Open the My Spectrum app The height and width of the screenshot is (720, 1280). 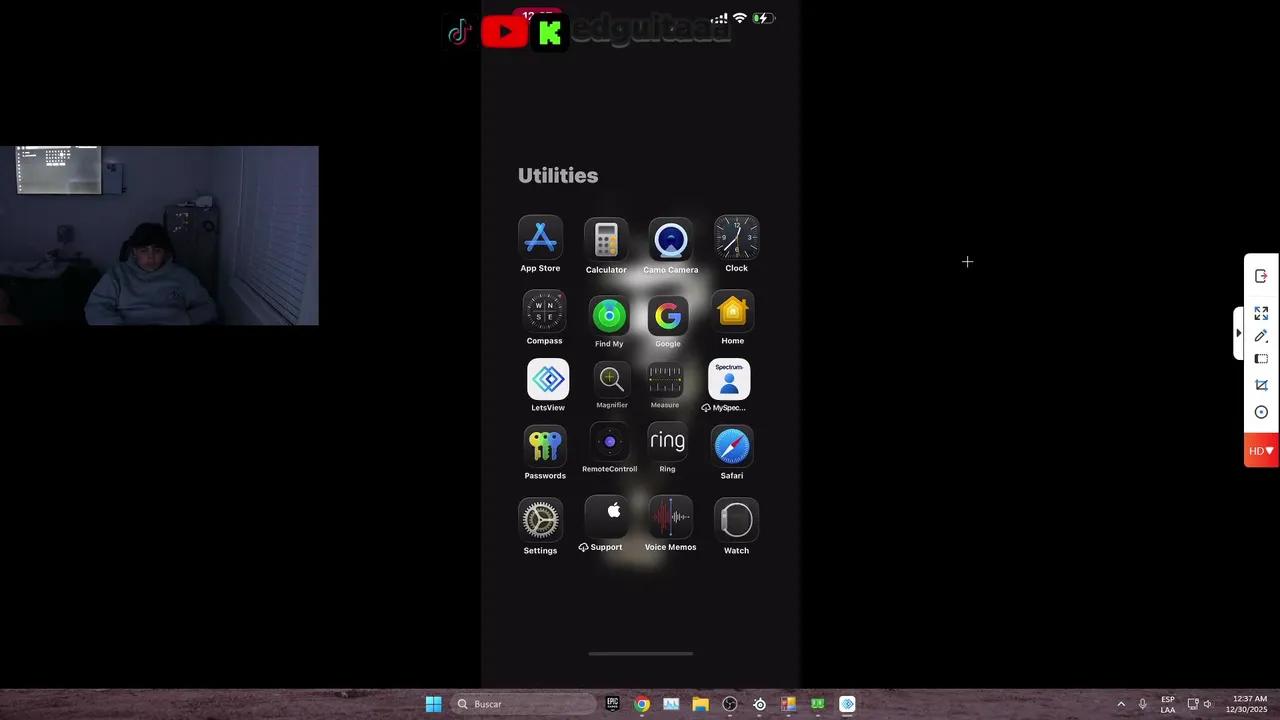click(729, 379)
